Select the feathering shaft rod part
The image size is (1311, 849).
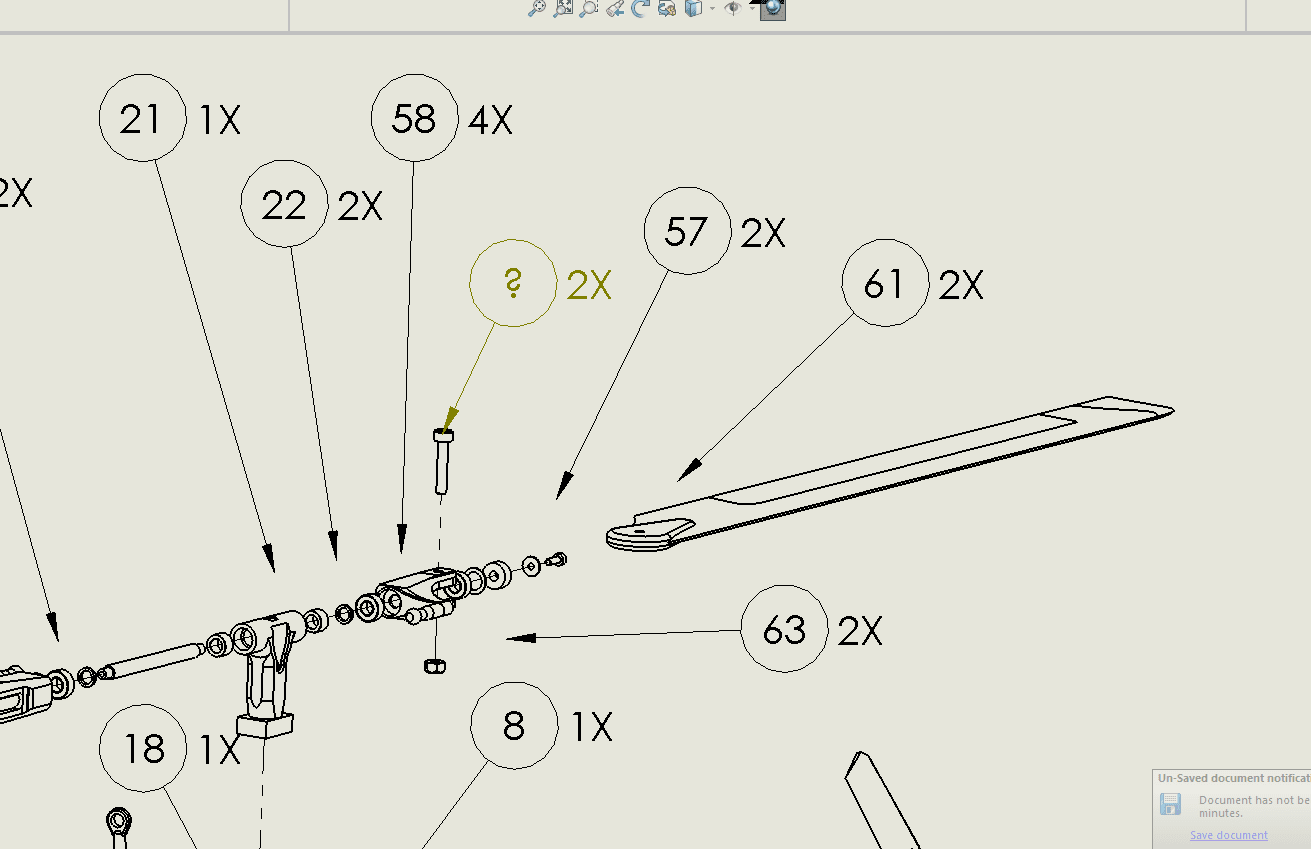point(150,660)
